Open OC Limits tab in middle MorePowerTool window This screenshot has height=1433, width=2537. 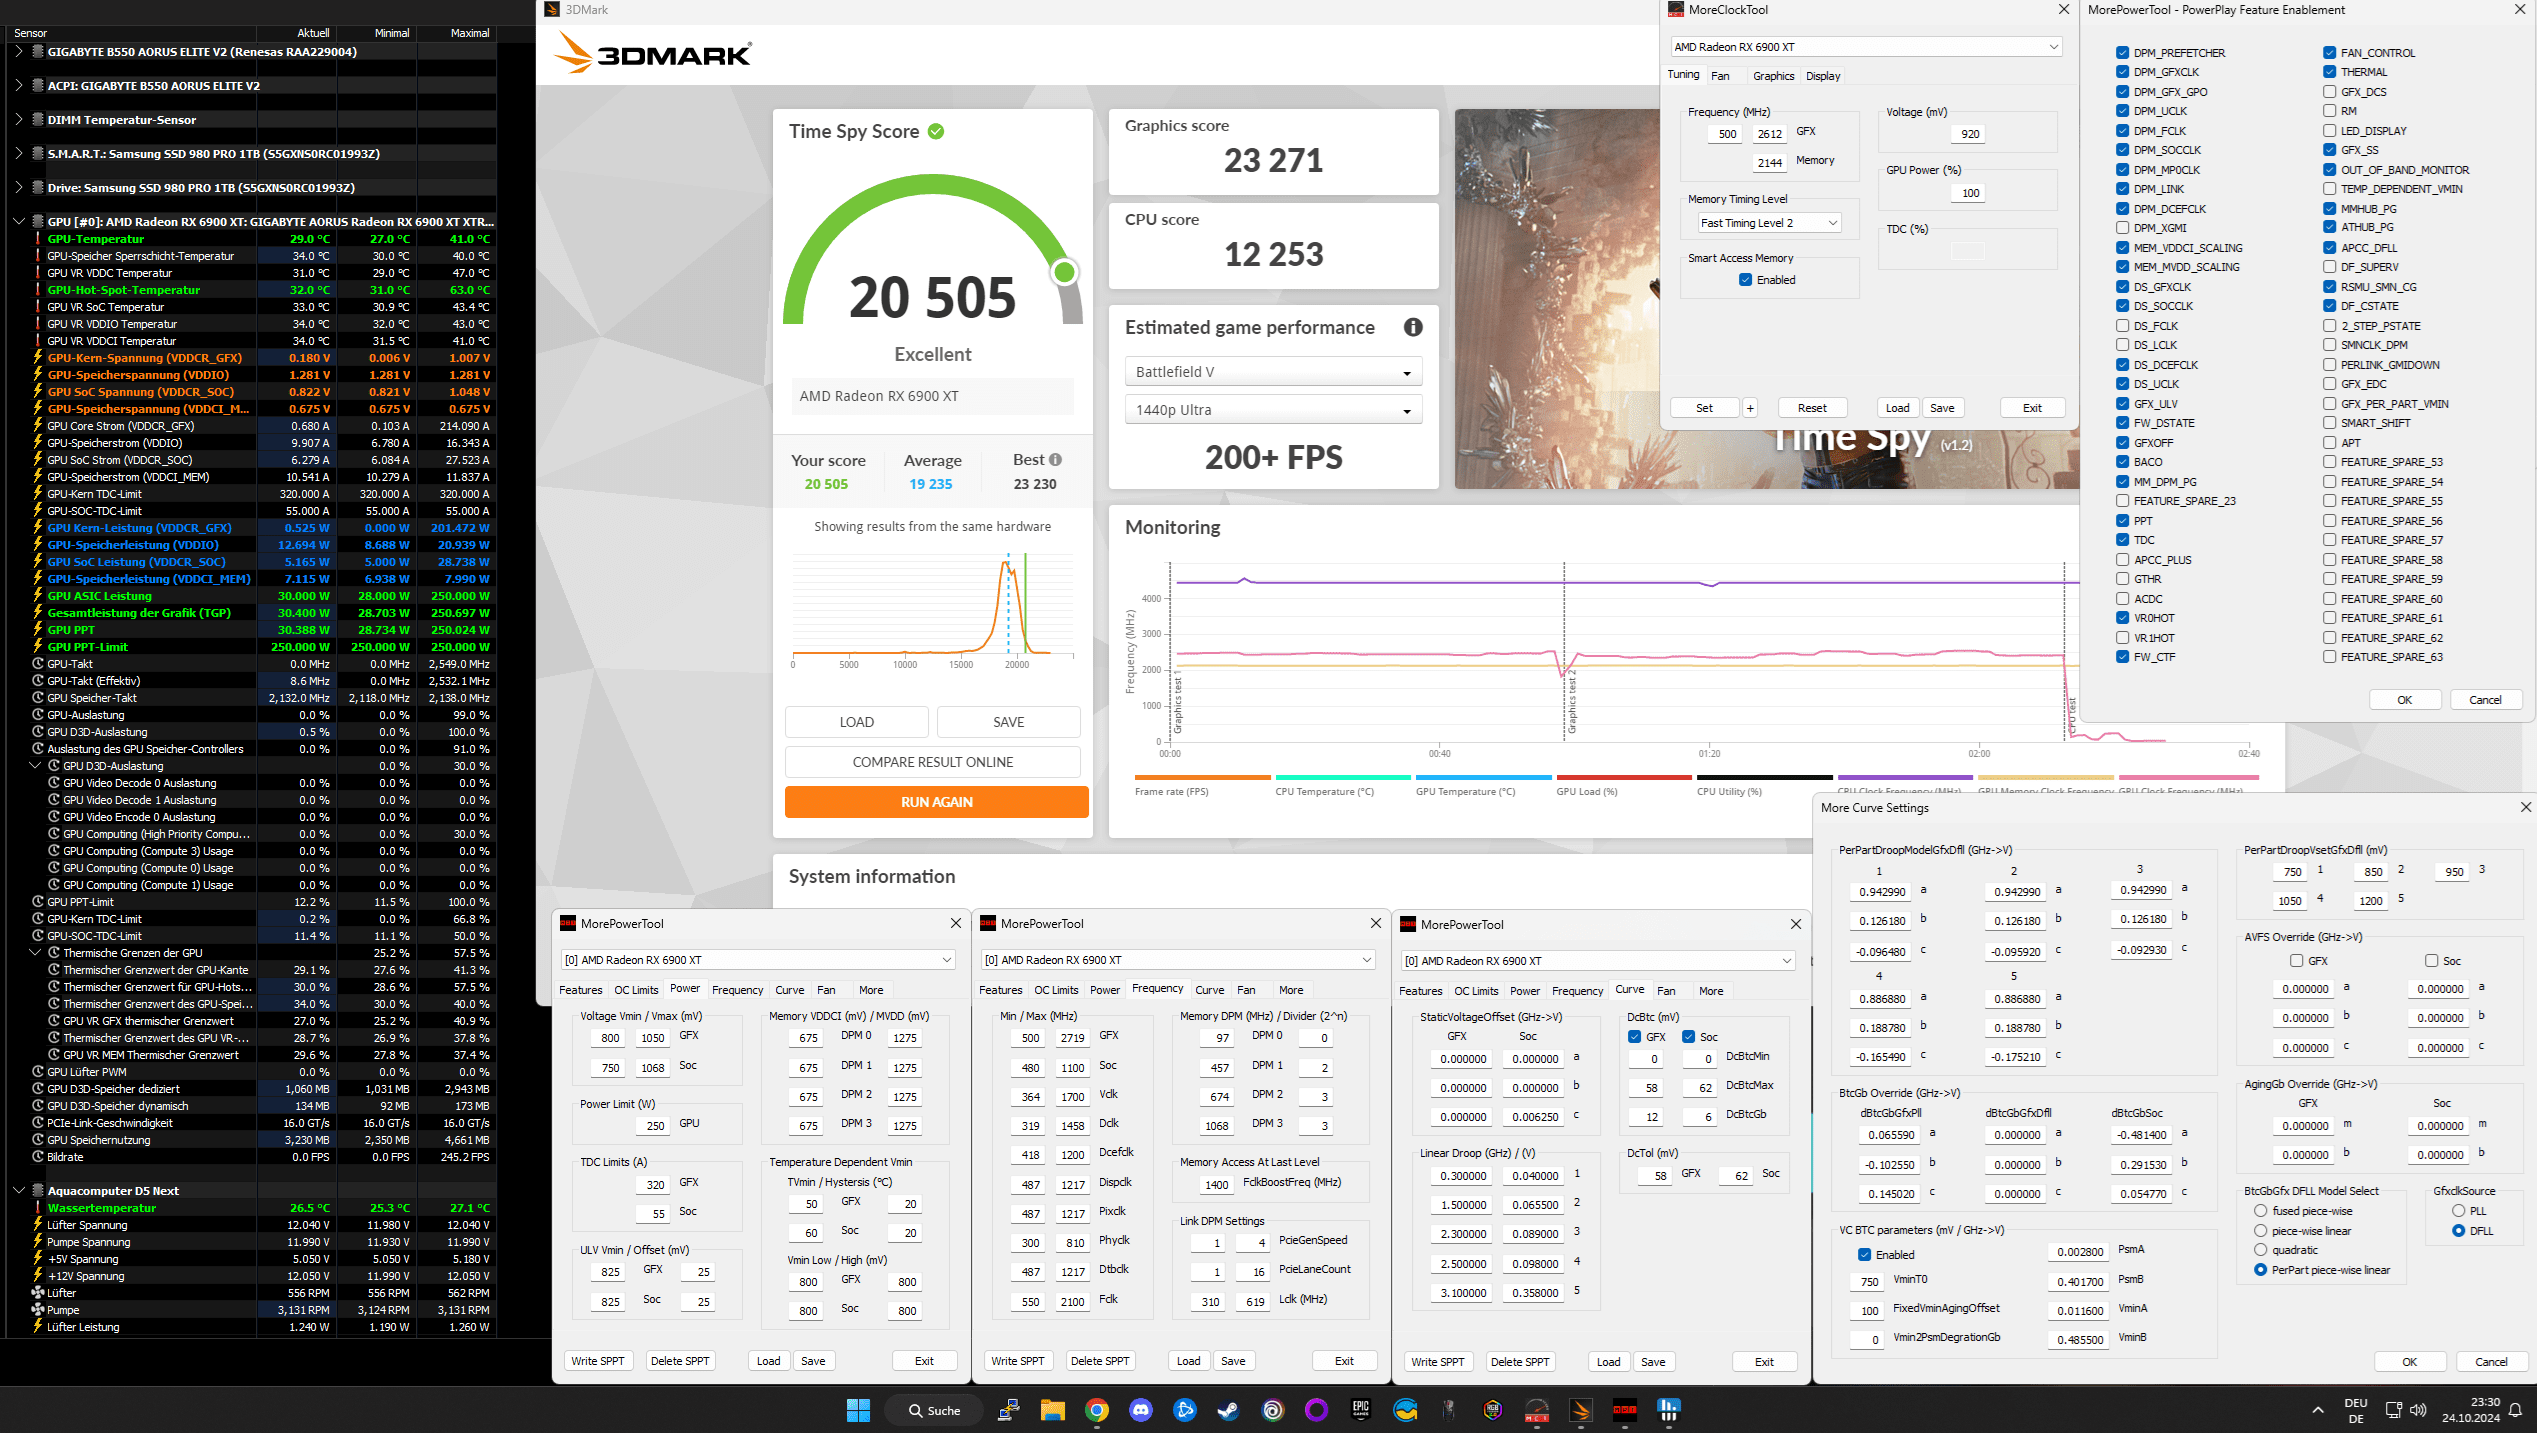(x=1056, y=990)
